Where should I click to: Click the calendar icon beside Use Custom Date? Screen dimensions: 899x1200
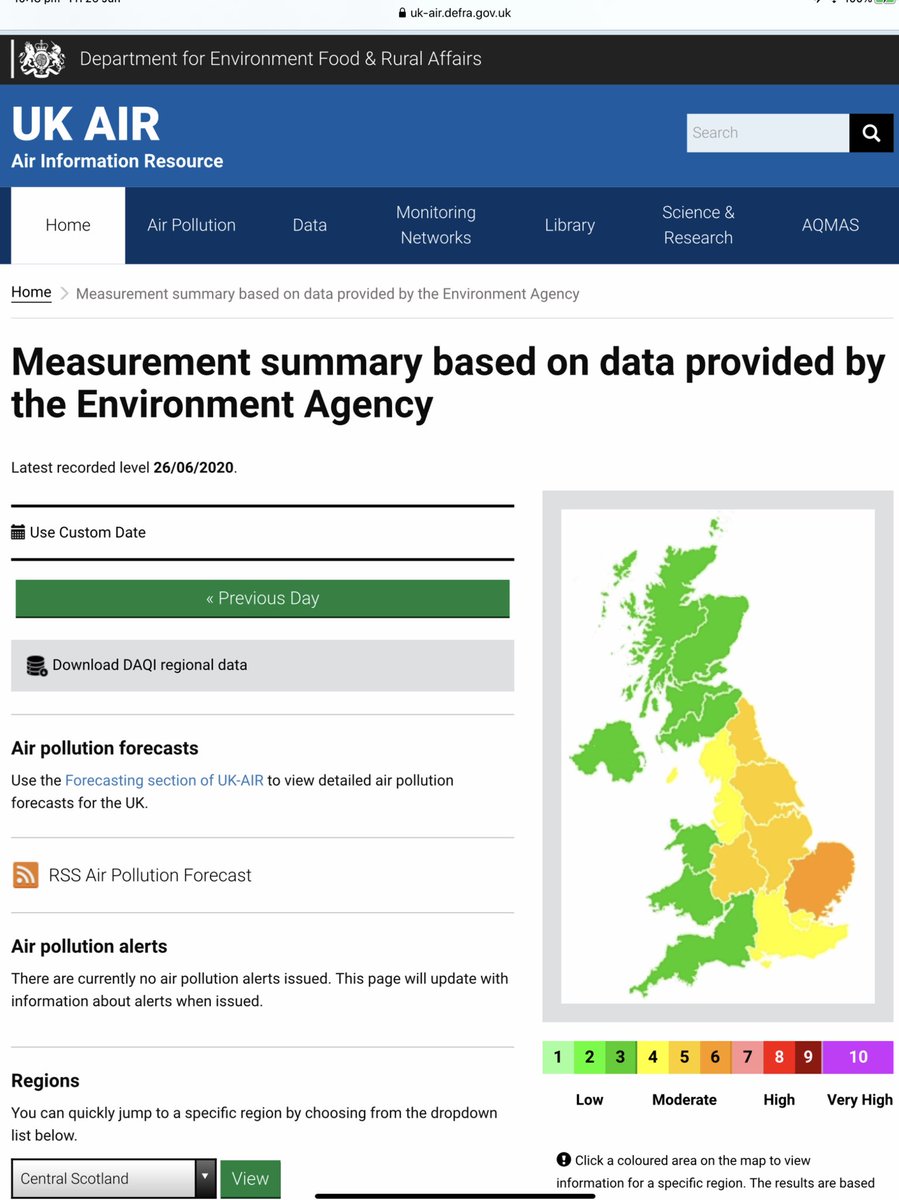(x=18, y=532)
